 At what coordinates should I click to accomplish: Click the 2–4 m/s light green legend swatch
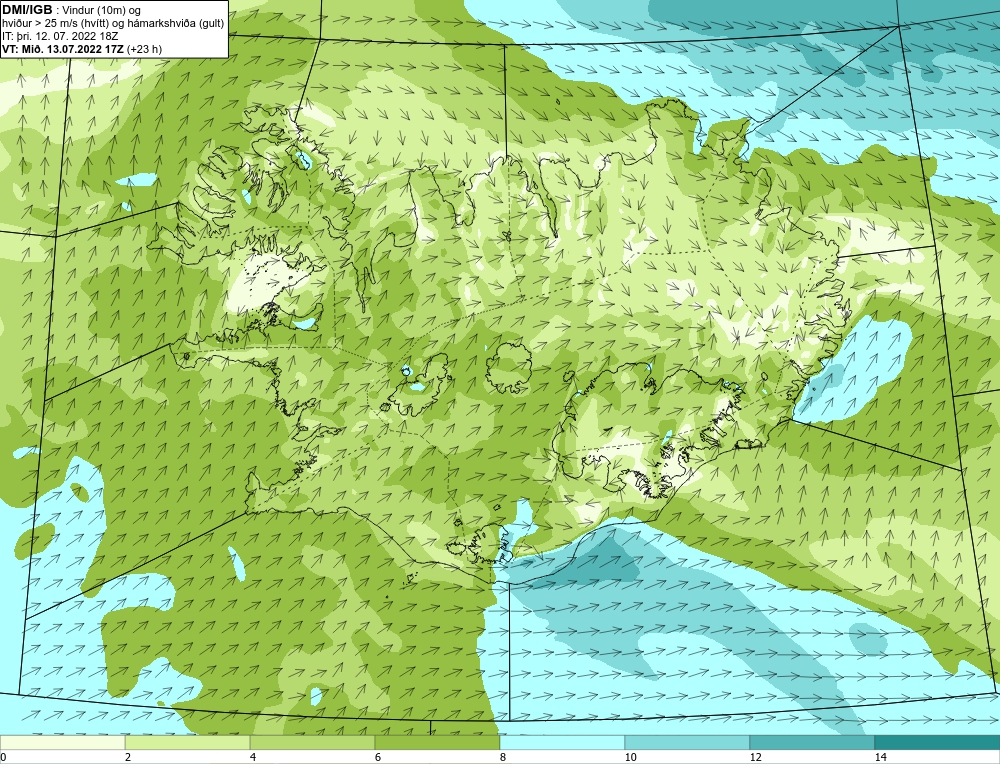tap(188, 742)
